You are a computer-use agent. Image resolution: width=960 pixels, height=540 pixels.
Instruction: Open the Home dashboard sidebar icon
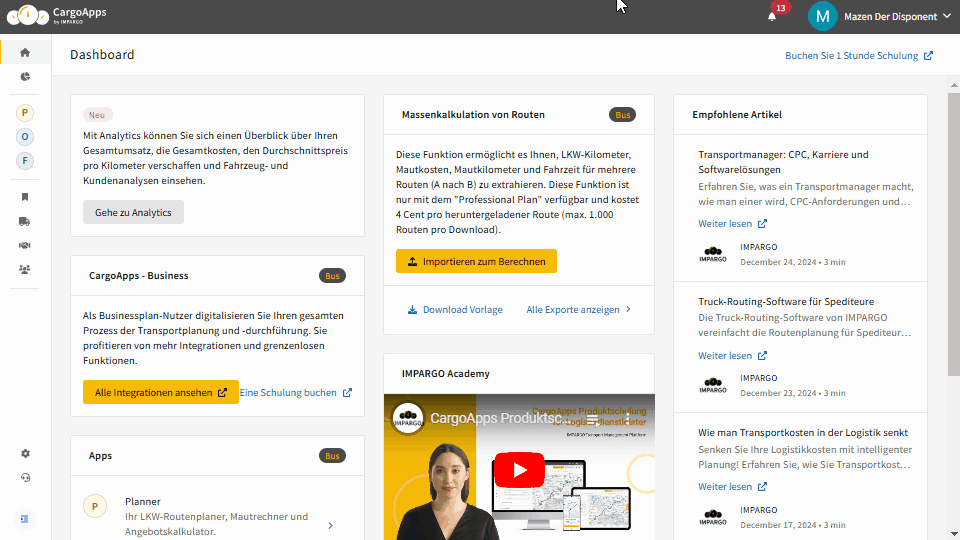click(x=24, y=52)
